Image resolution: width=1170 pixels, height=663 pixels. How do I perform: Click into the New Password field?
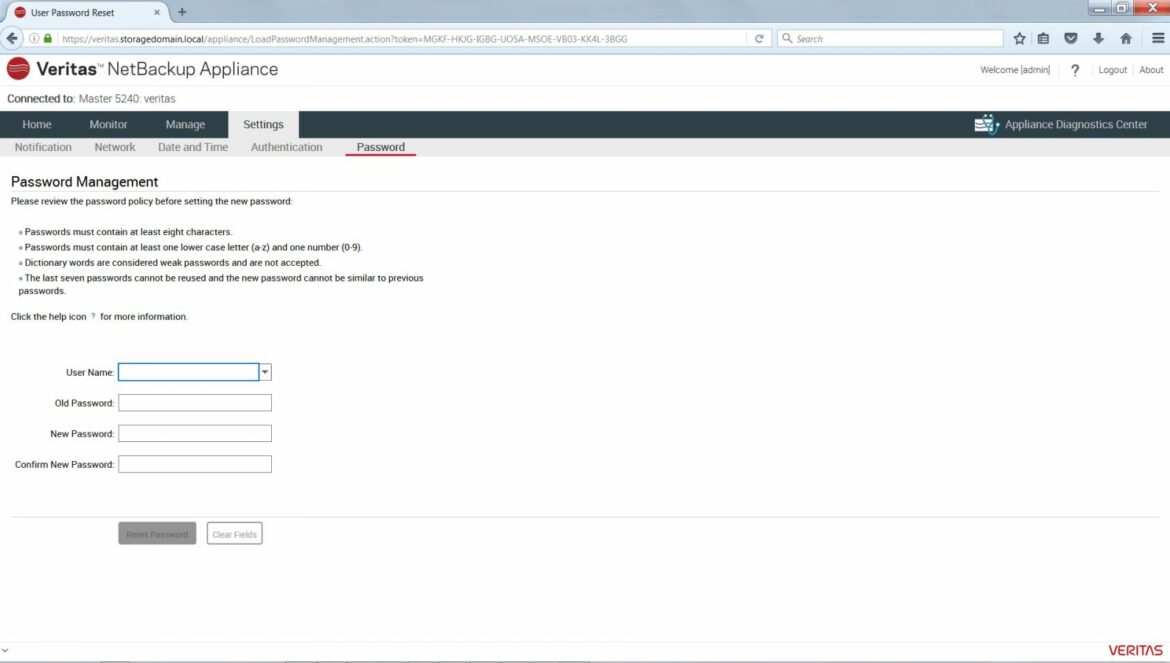[195, 433]
